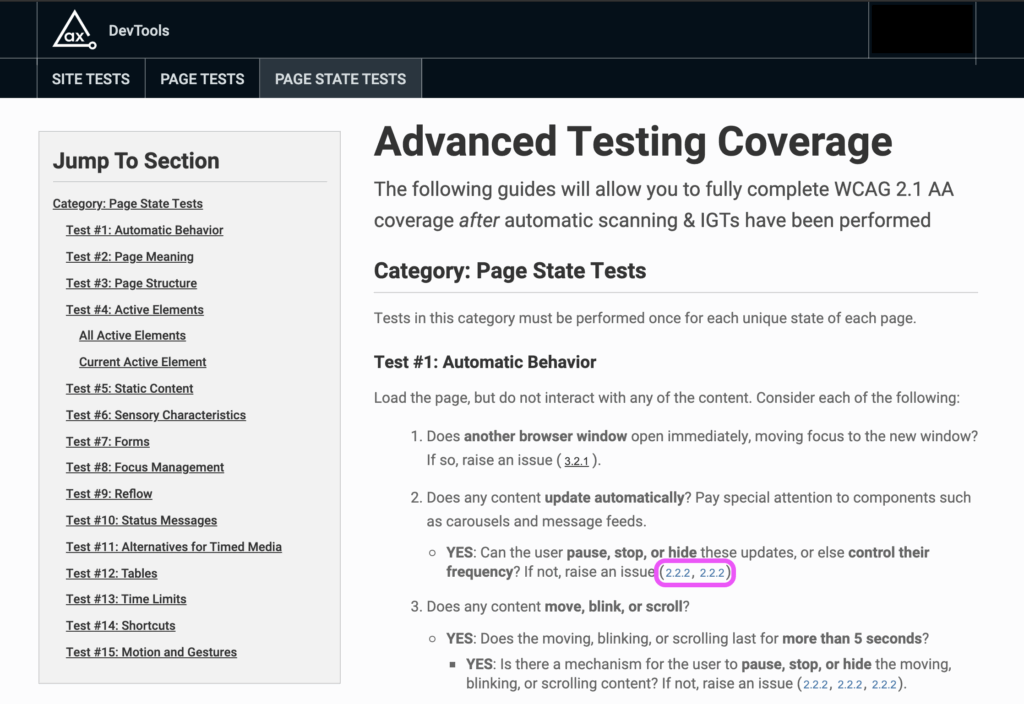The height and width of the screenshot is (704, 1024).
Task: Click the blacked-out box in the top bar
Action: coord(921,29)
